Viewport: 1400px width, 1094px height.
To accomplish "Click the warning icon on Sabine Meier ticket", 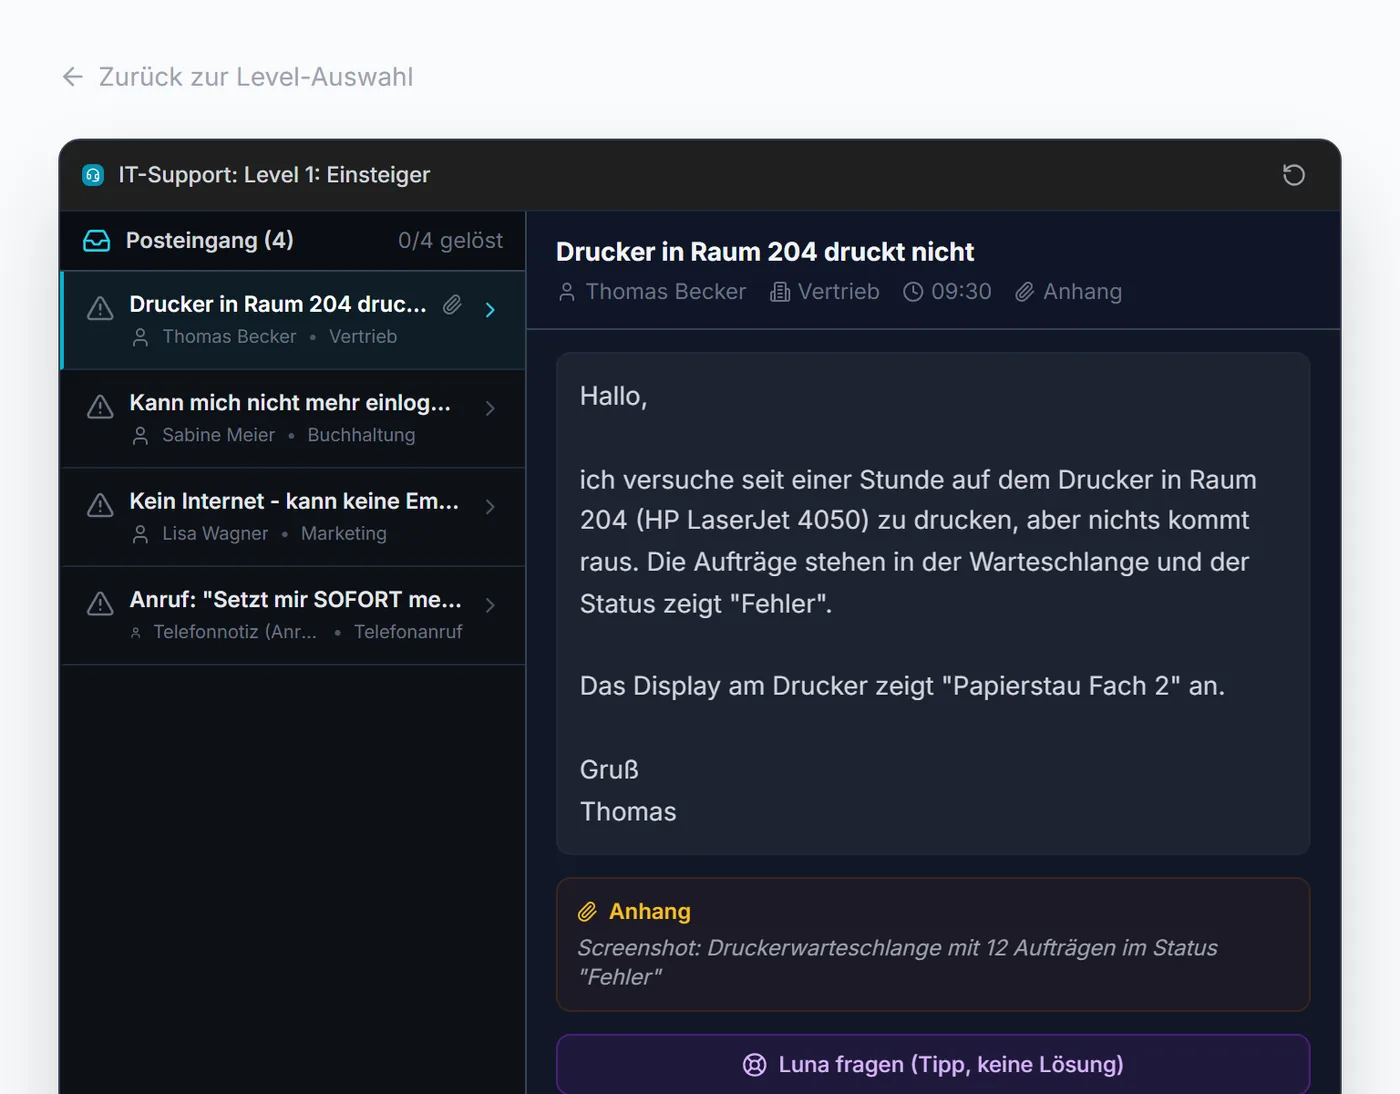I will 100,407.
